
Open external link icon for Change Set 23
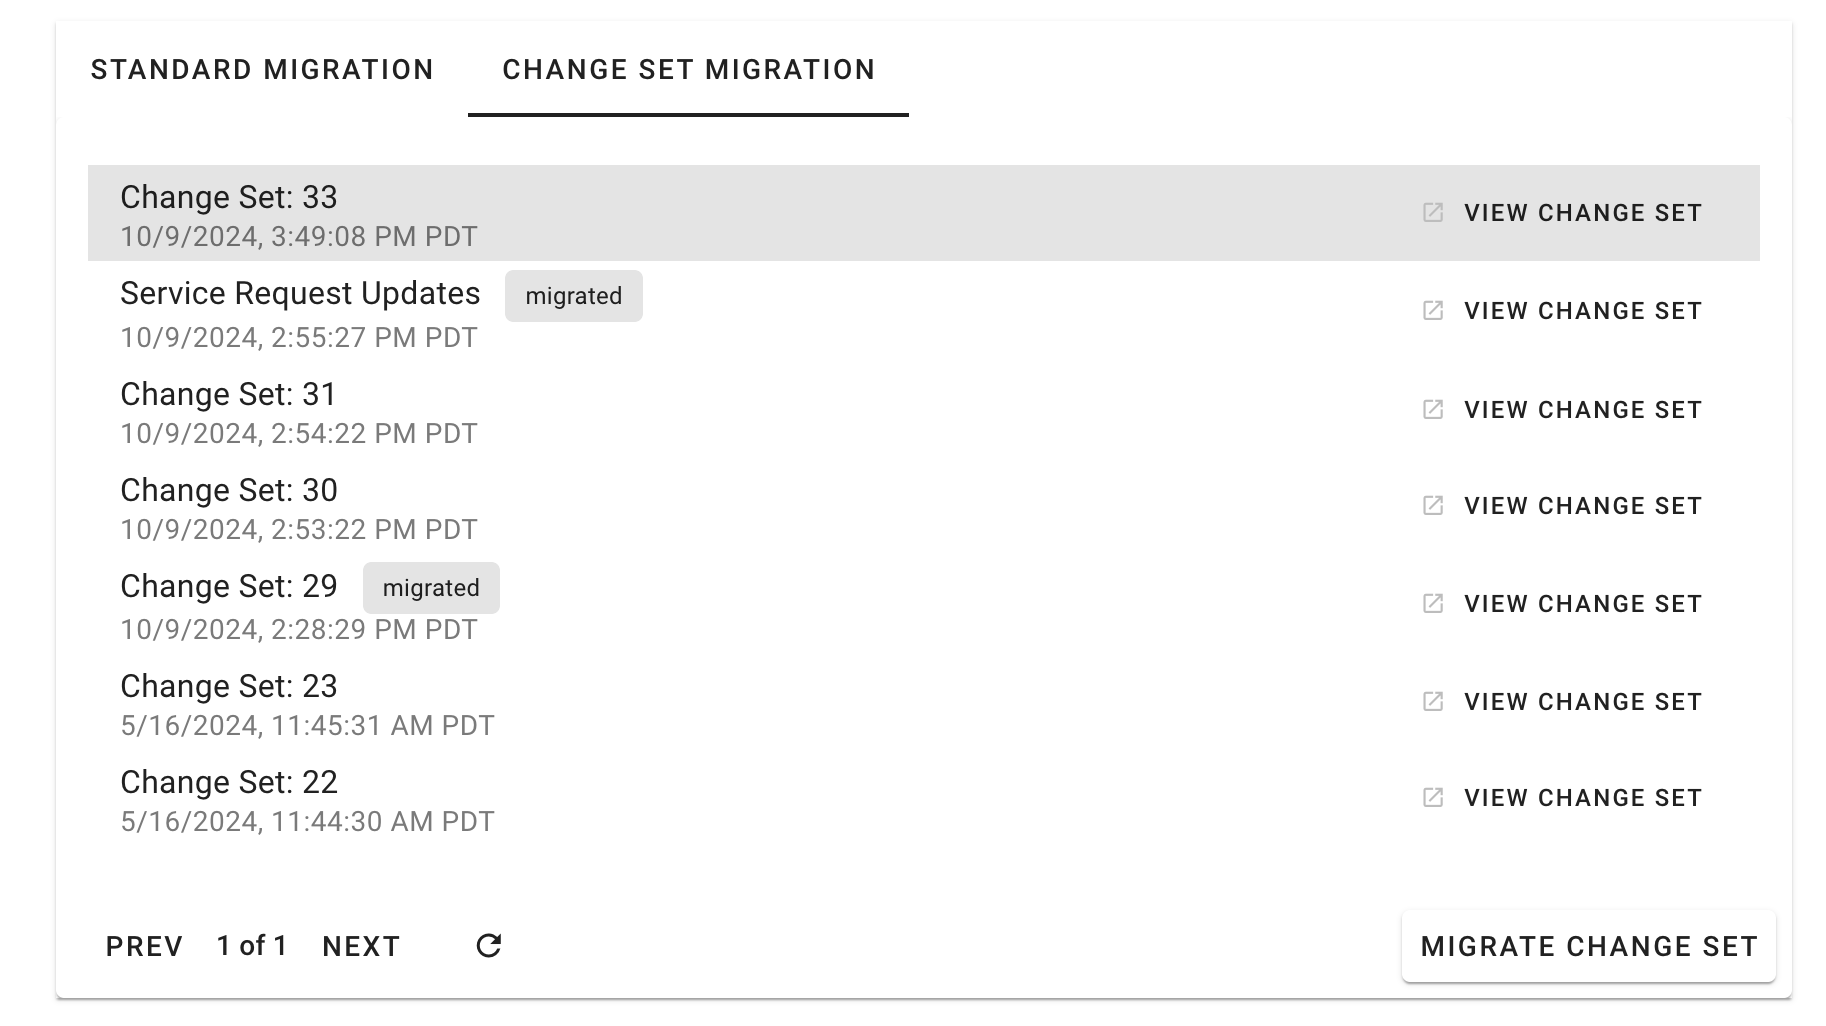tap(1433, 702)
